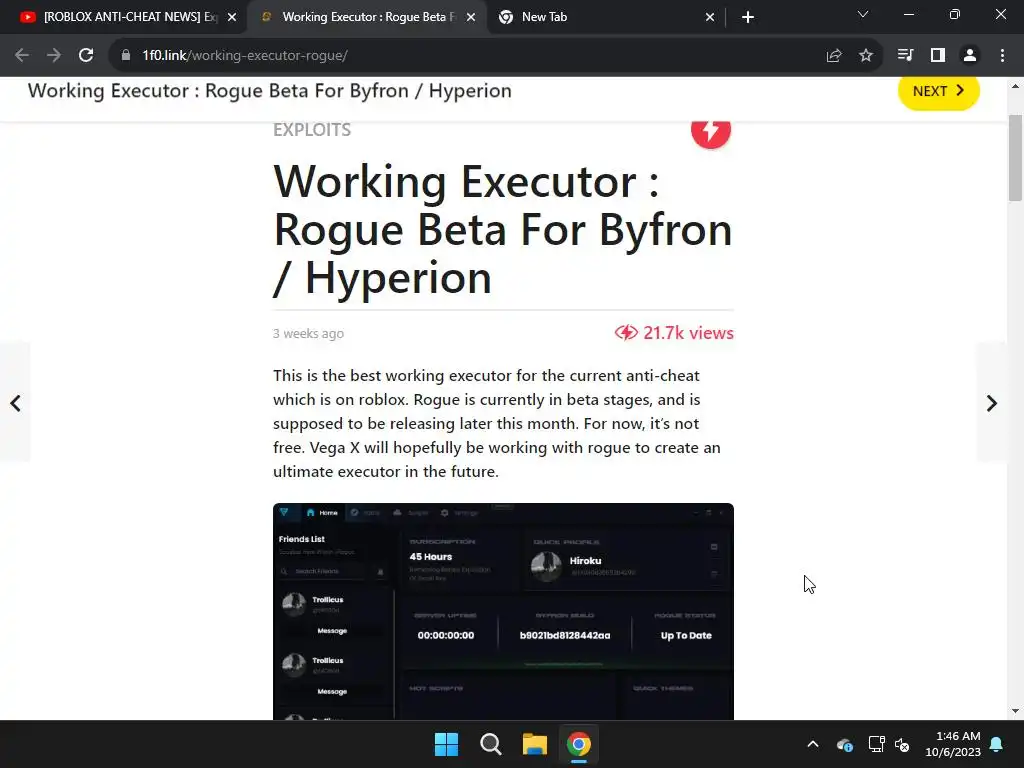
Task: Close the ROBLOX ANTI-CHEAT NEWS YouTube tab
Action: (232, 17)
